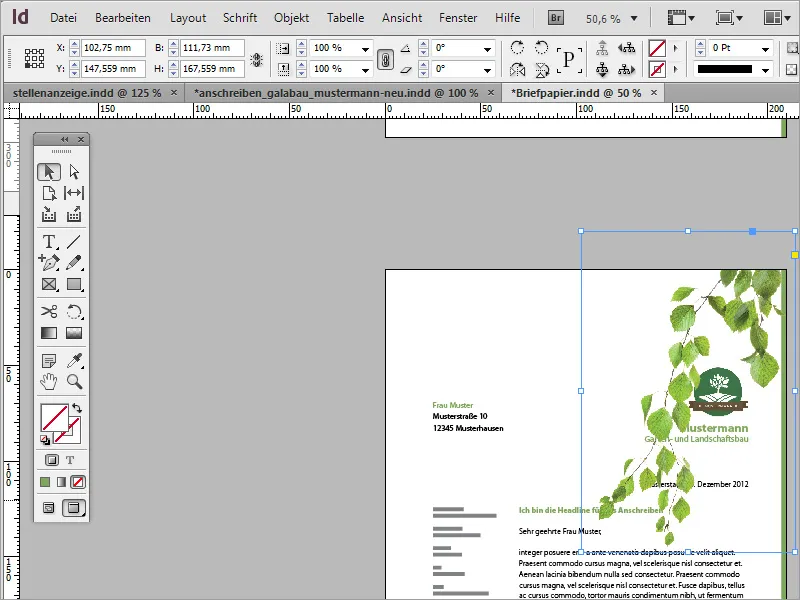Choose the Hand tool
The image size is (800, 600).
[x=49, y=381]
